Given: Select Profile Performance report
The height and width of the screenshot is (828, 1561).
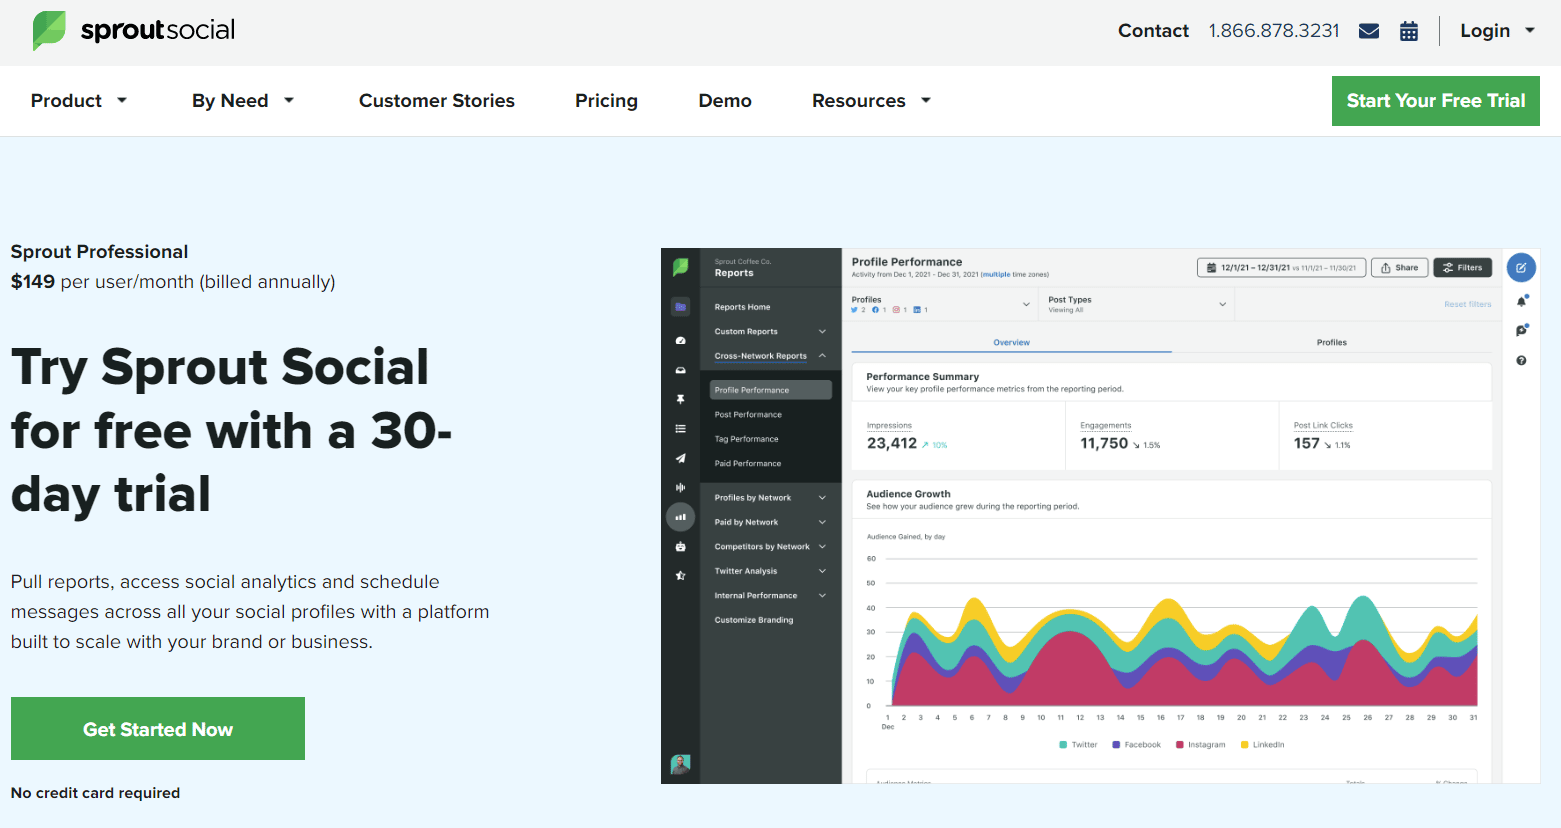Looking at the screenshot, I should (771, 390).
